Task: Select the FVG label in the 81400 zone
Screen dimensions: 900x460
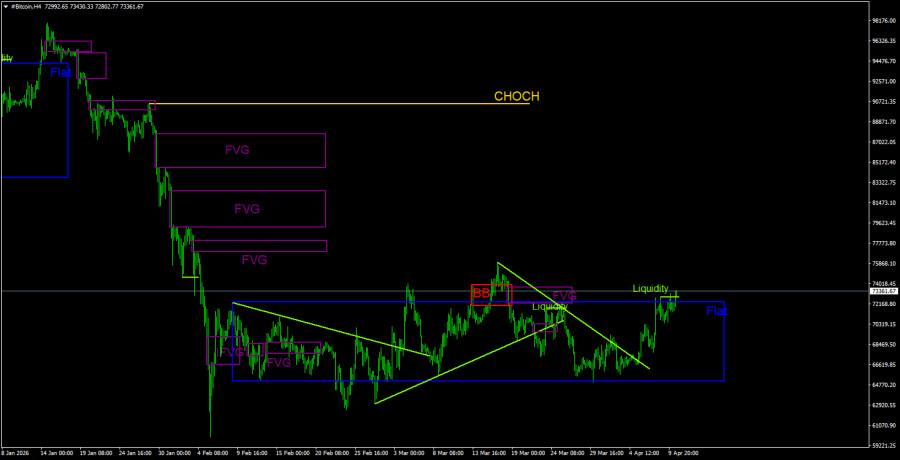Action: pyautogui.click(x=247, y=209)
